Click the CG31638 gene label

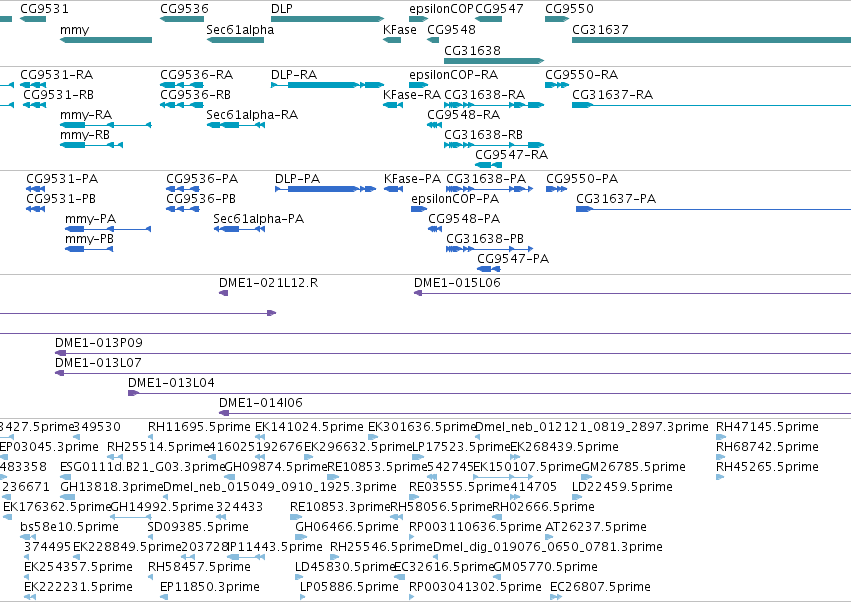tap(472, 50)
